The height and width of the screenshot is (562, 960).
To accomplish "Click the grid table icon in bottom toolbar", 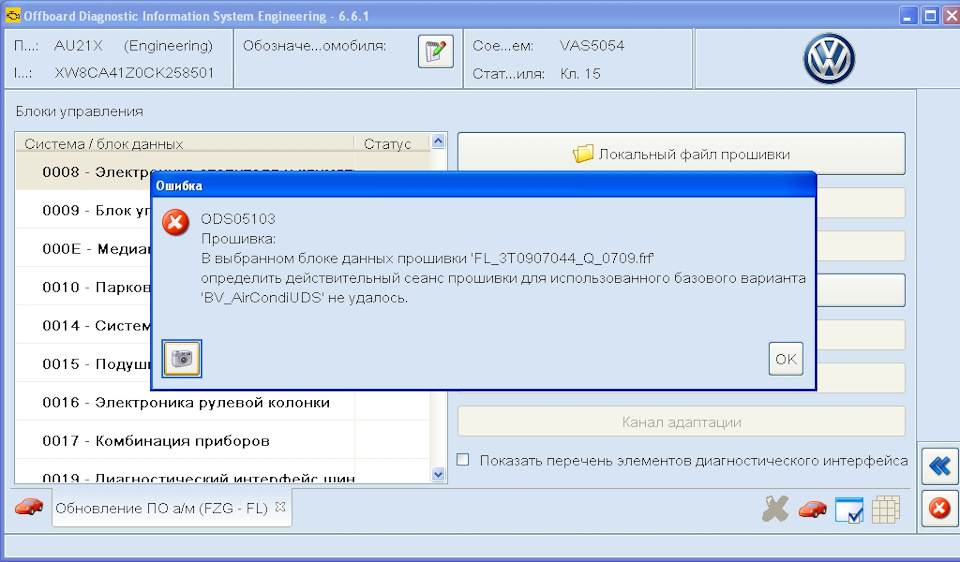I will coord(885,509).
